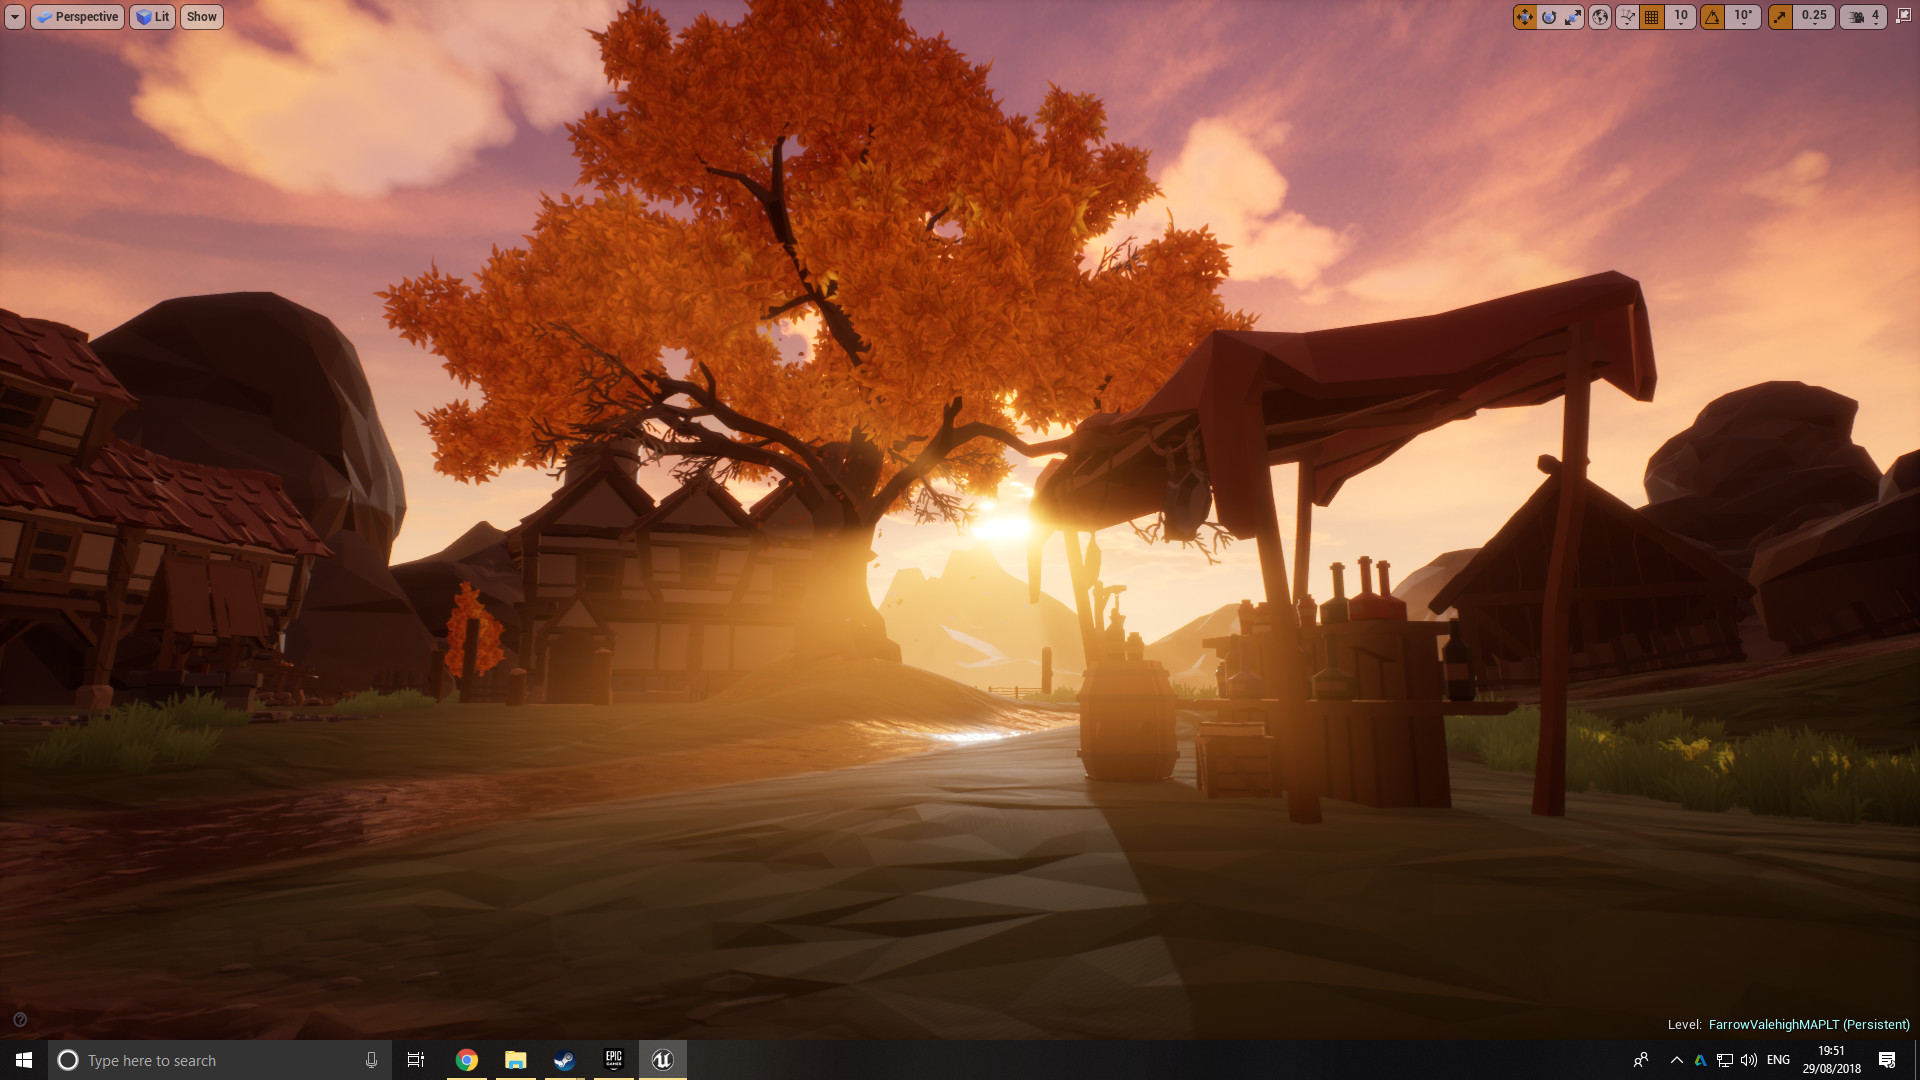Image resolution: width=1920 pixels, height=1080 pixels.
Task: Open the grid snap size dropdown showing 10
Action: 1681,16
